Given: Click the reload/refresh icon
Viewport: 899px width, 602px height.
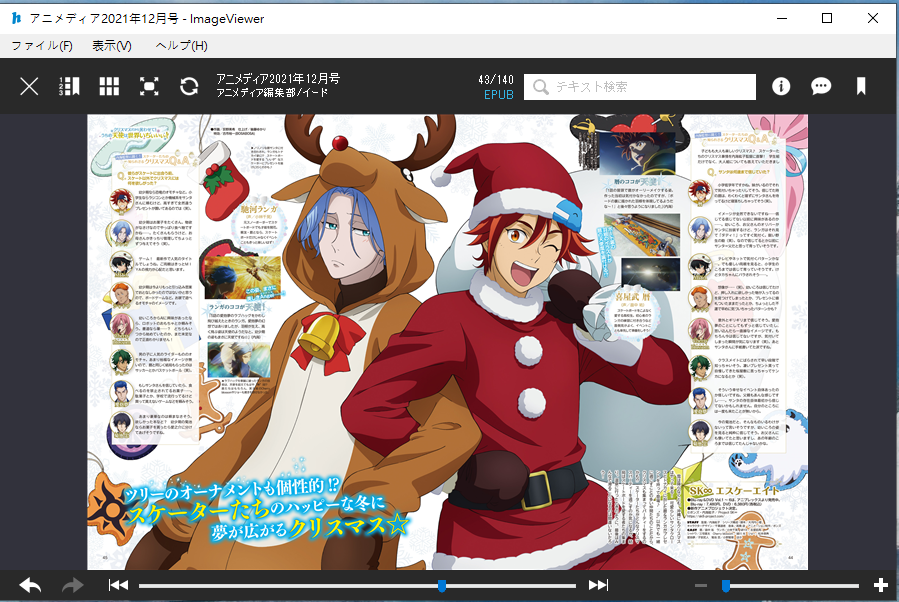Looking at the screenshot, I should click(189, 87).
